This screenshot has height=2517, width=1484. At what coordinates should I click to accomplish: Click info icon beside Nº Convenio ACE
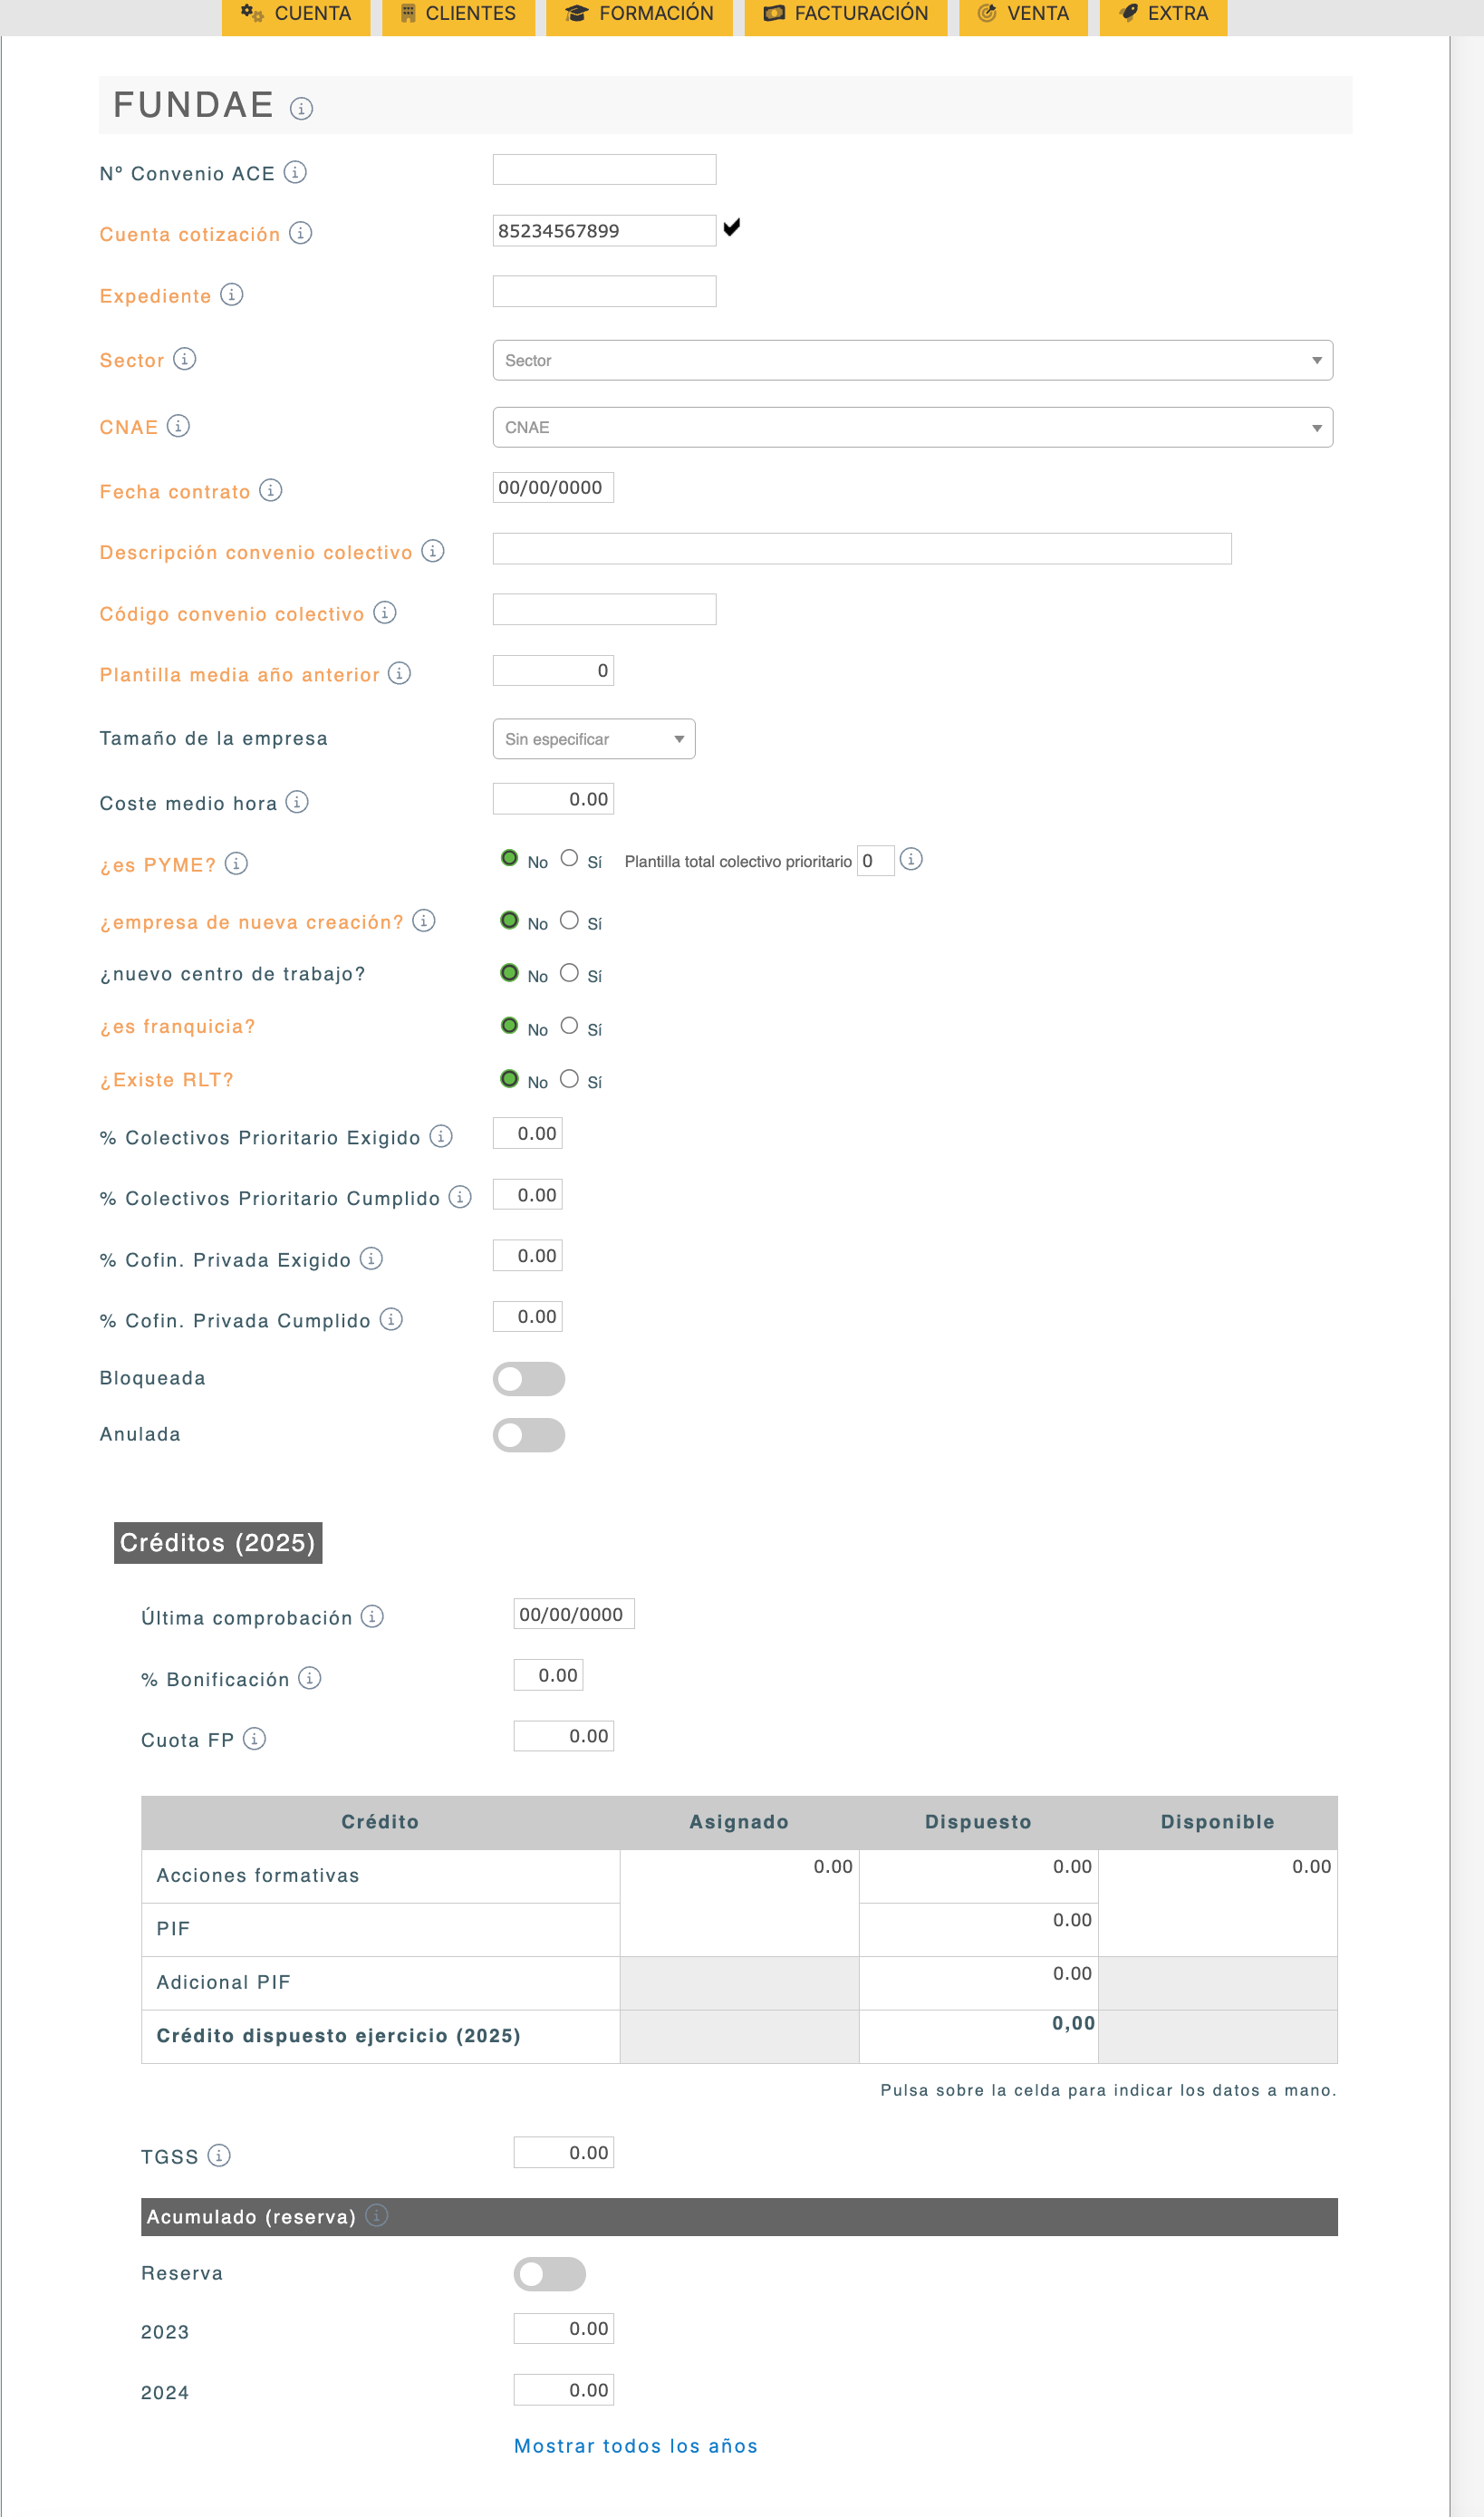pyautogui.click(x=295, y=172)
